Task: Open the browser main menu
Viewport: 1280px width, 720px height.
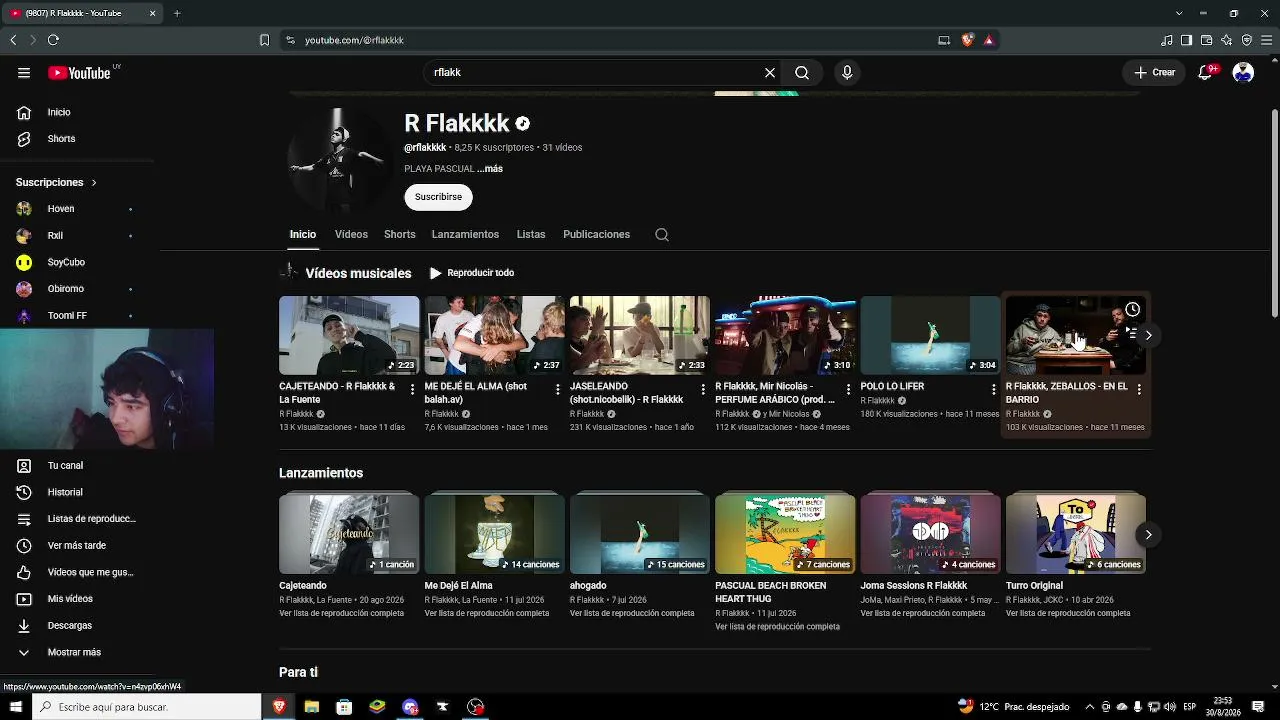Action: click(1267, 40)
